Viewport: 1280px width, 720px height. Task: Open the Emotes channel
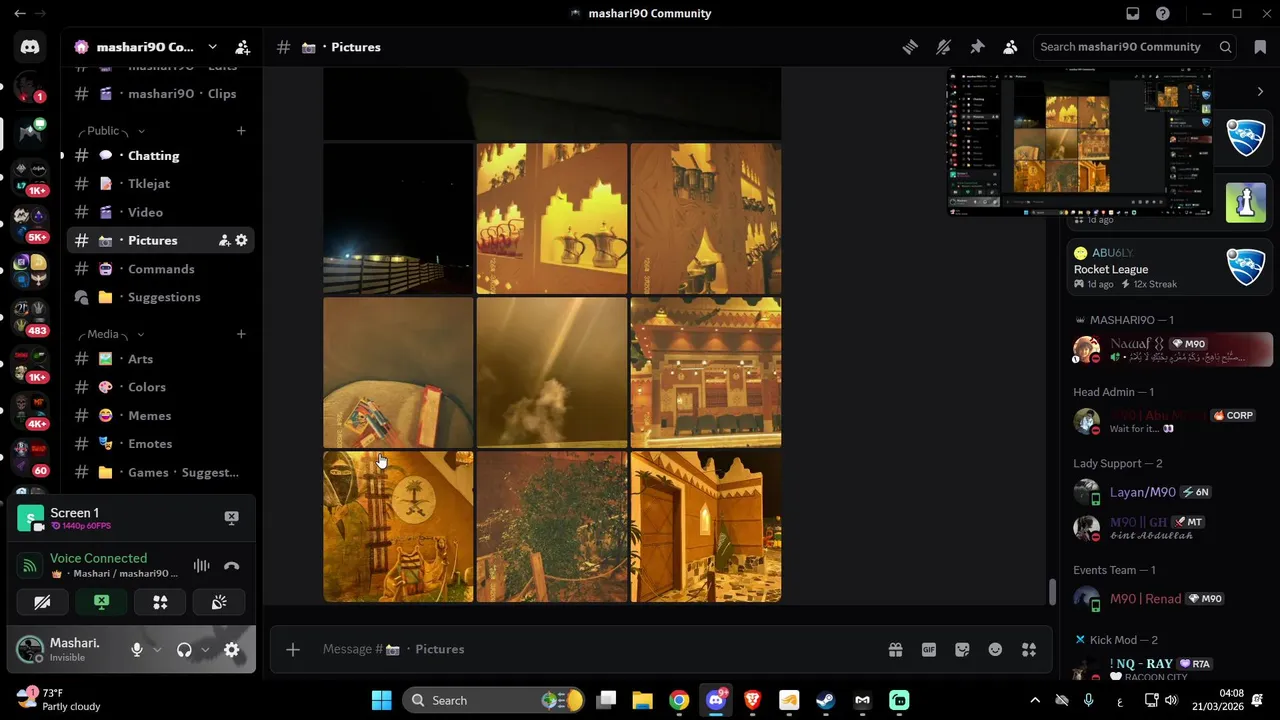pos(160,444)
